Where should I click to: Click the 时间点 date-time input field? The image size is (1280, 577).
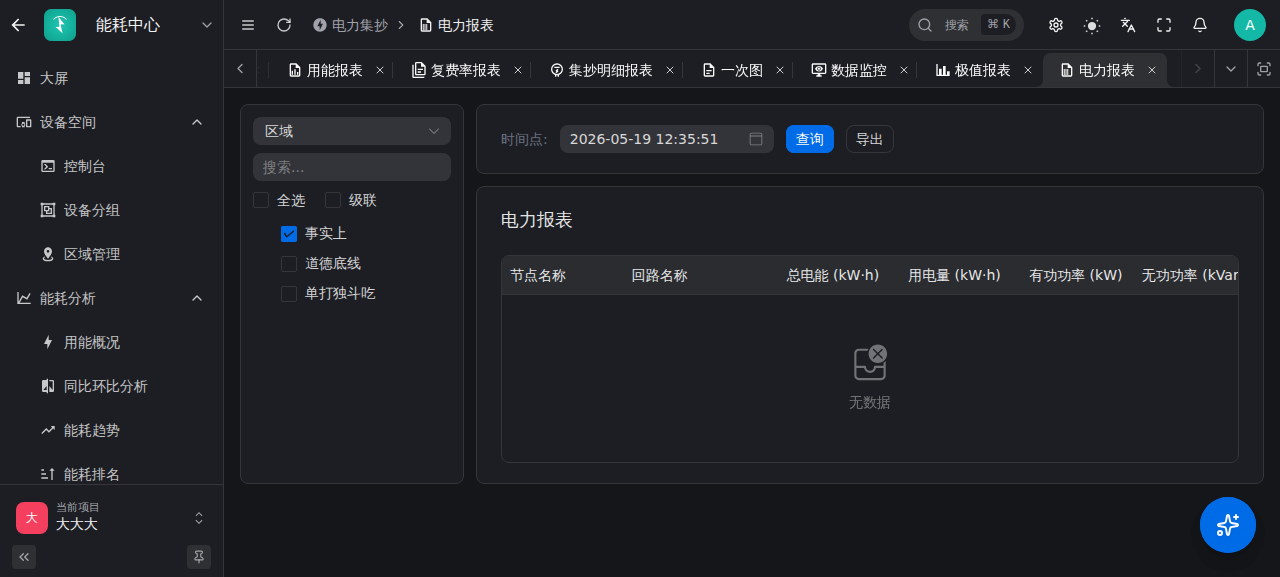click(667, 139)
